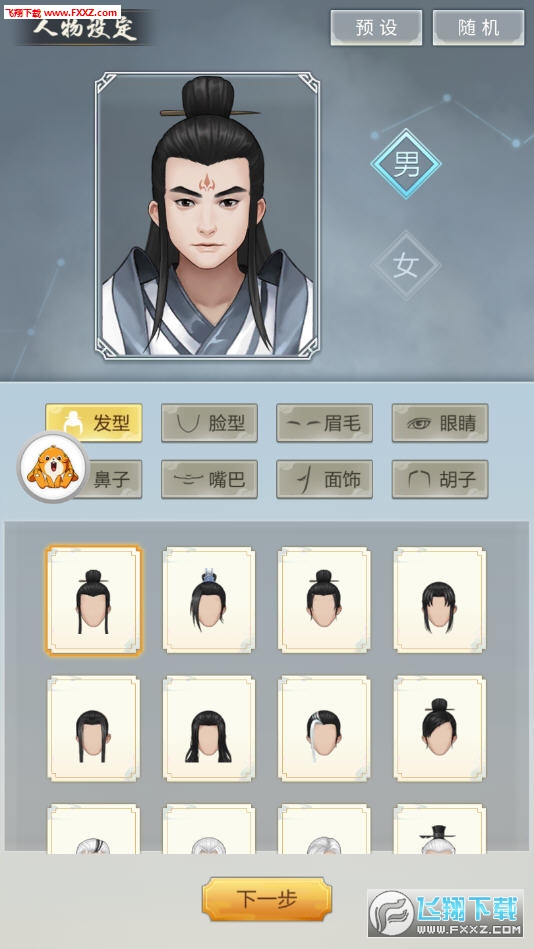
Task: Pick the long straight loose hairstyle
Action: click(x=209, y=729)
